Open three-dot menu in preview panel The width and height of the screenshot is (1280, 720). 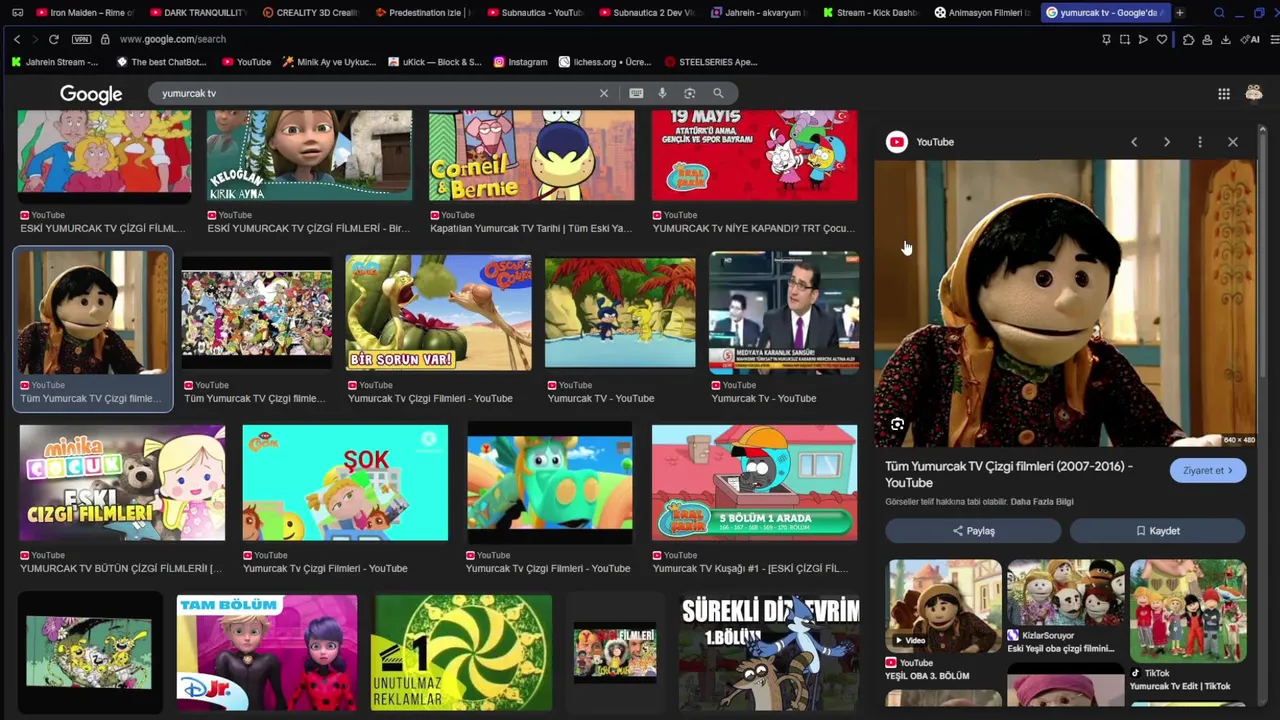coord(1200,142)
